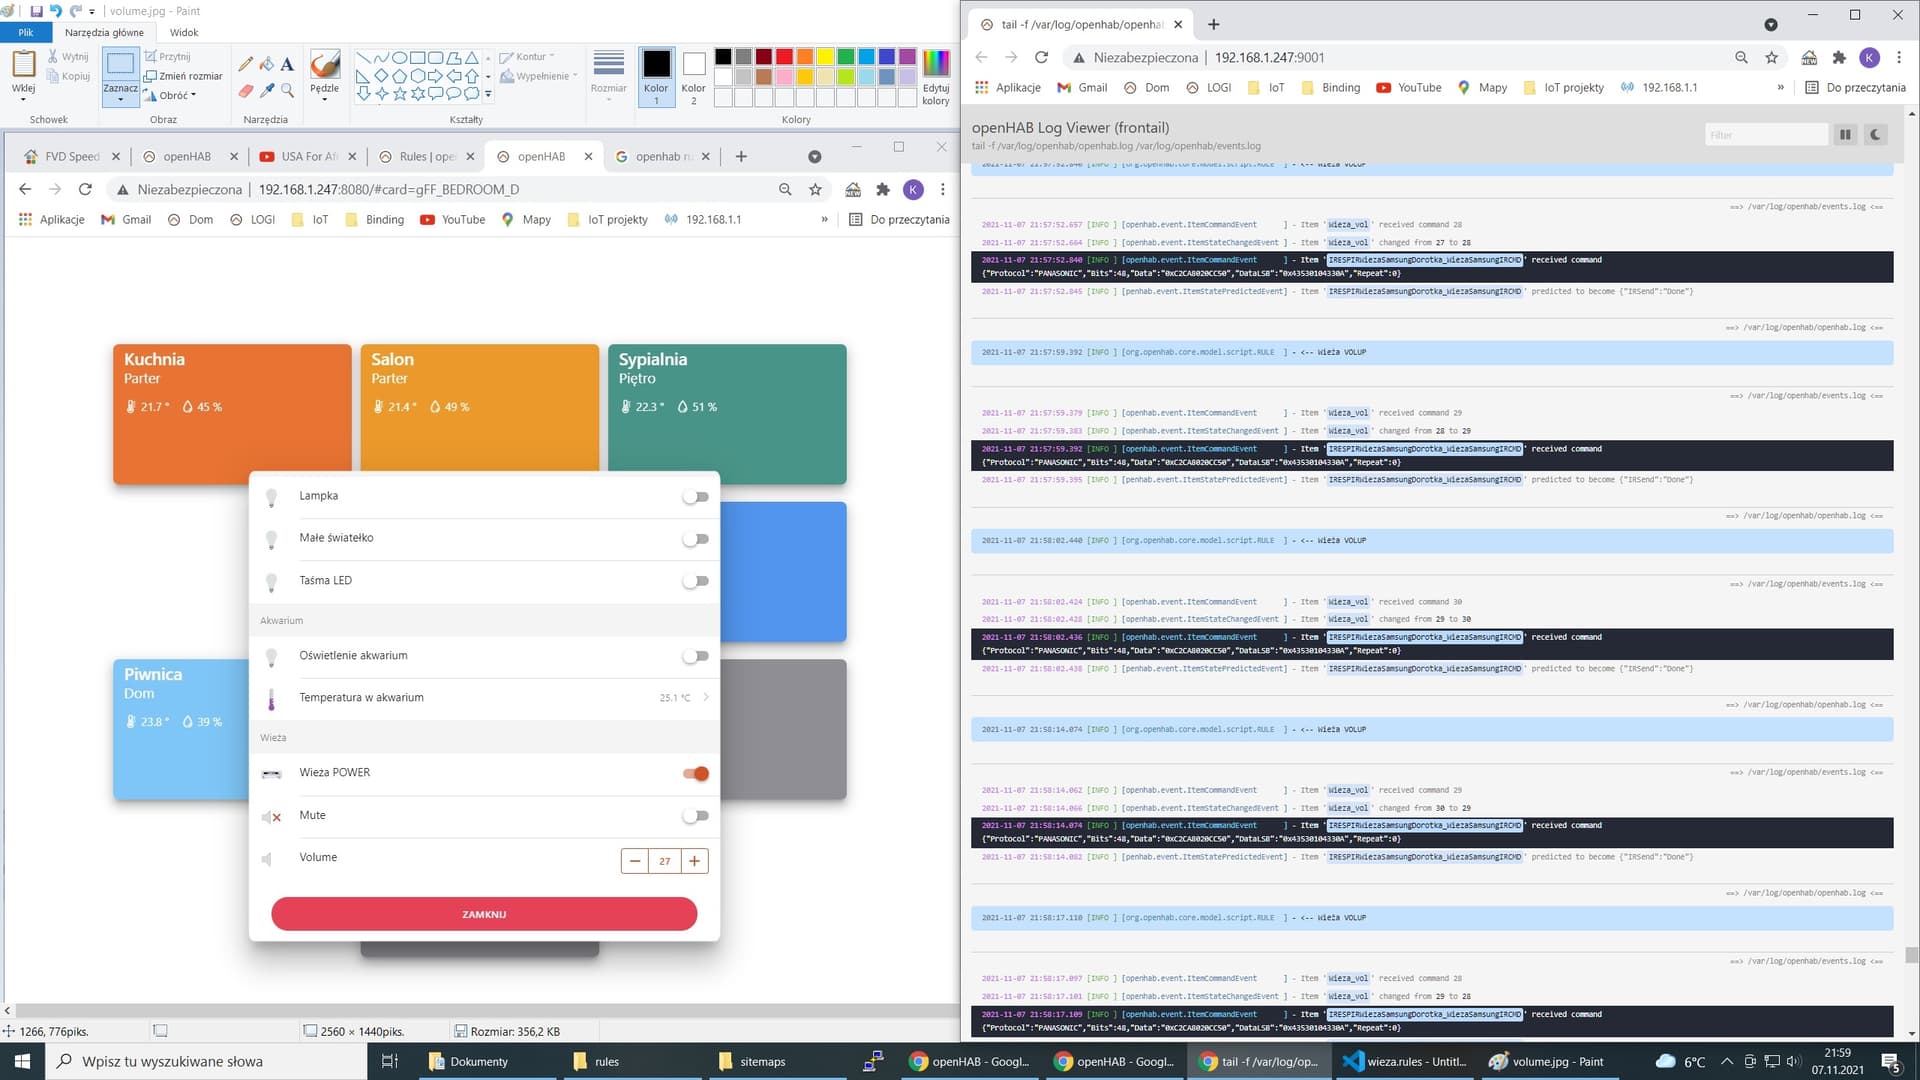Pick the red palette color
The width and height of the screenshot is (1920, 1080).
(784, 56)
